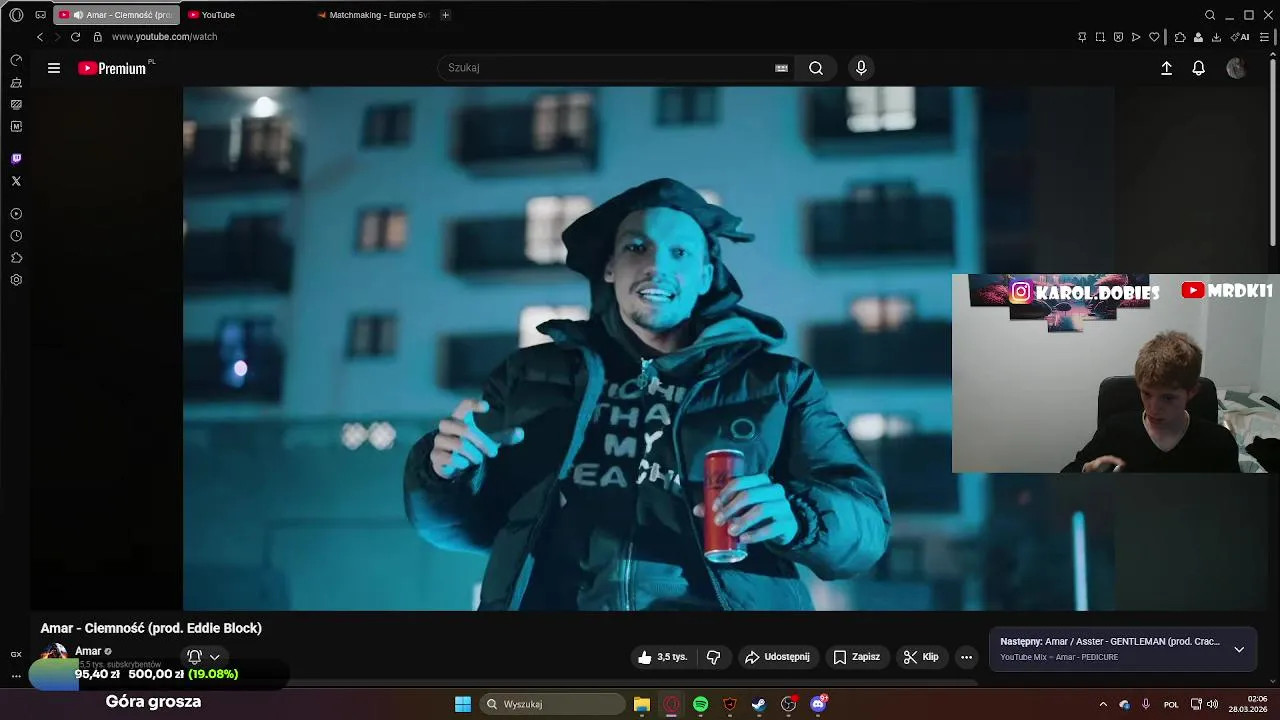Screen dimensions: 1280x720
Task: Open the Aria AI assistant button
Action: pos(1241,37)
